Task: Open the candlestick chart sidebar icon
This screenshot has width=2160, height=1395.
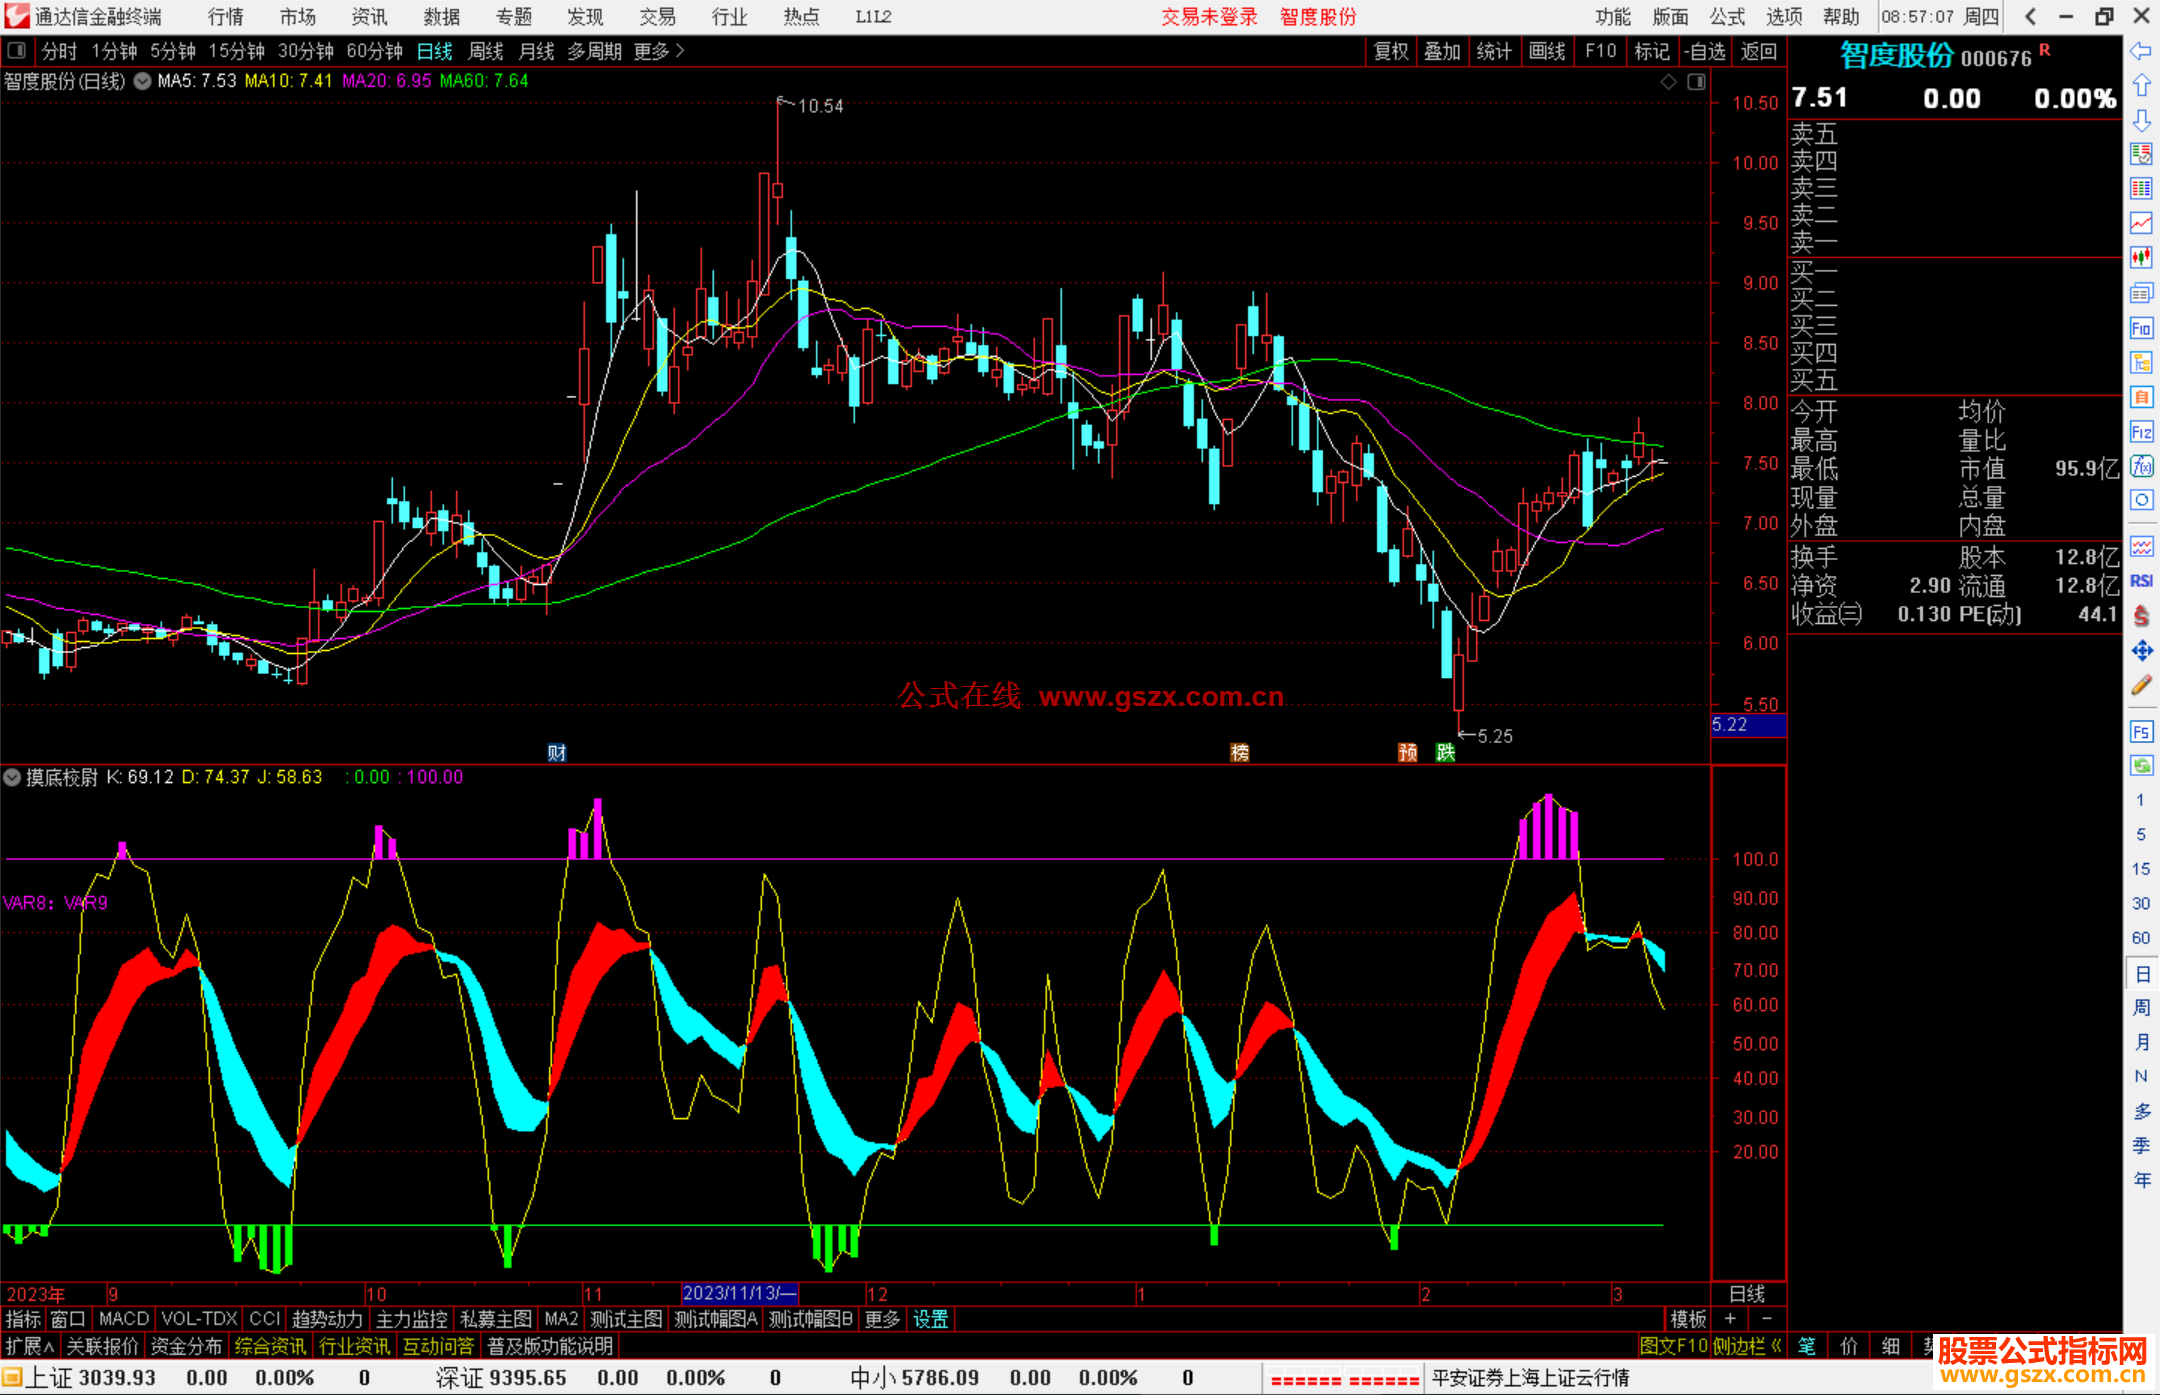Action: coord(2141,257)
